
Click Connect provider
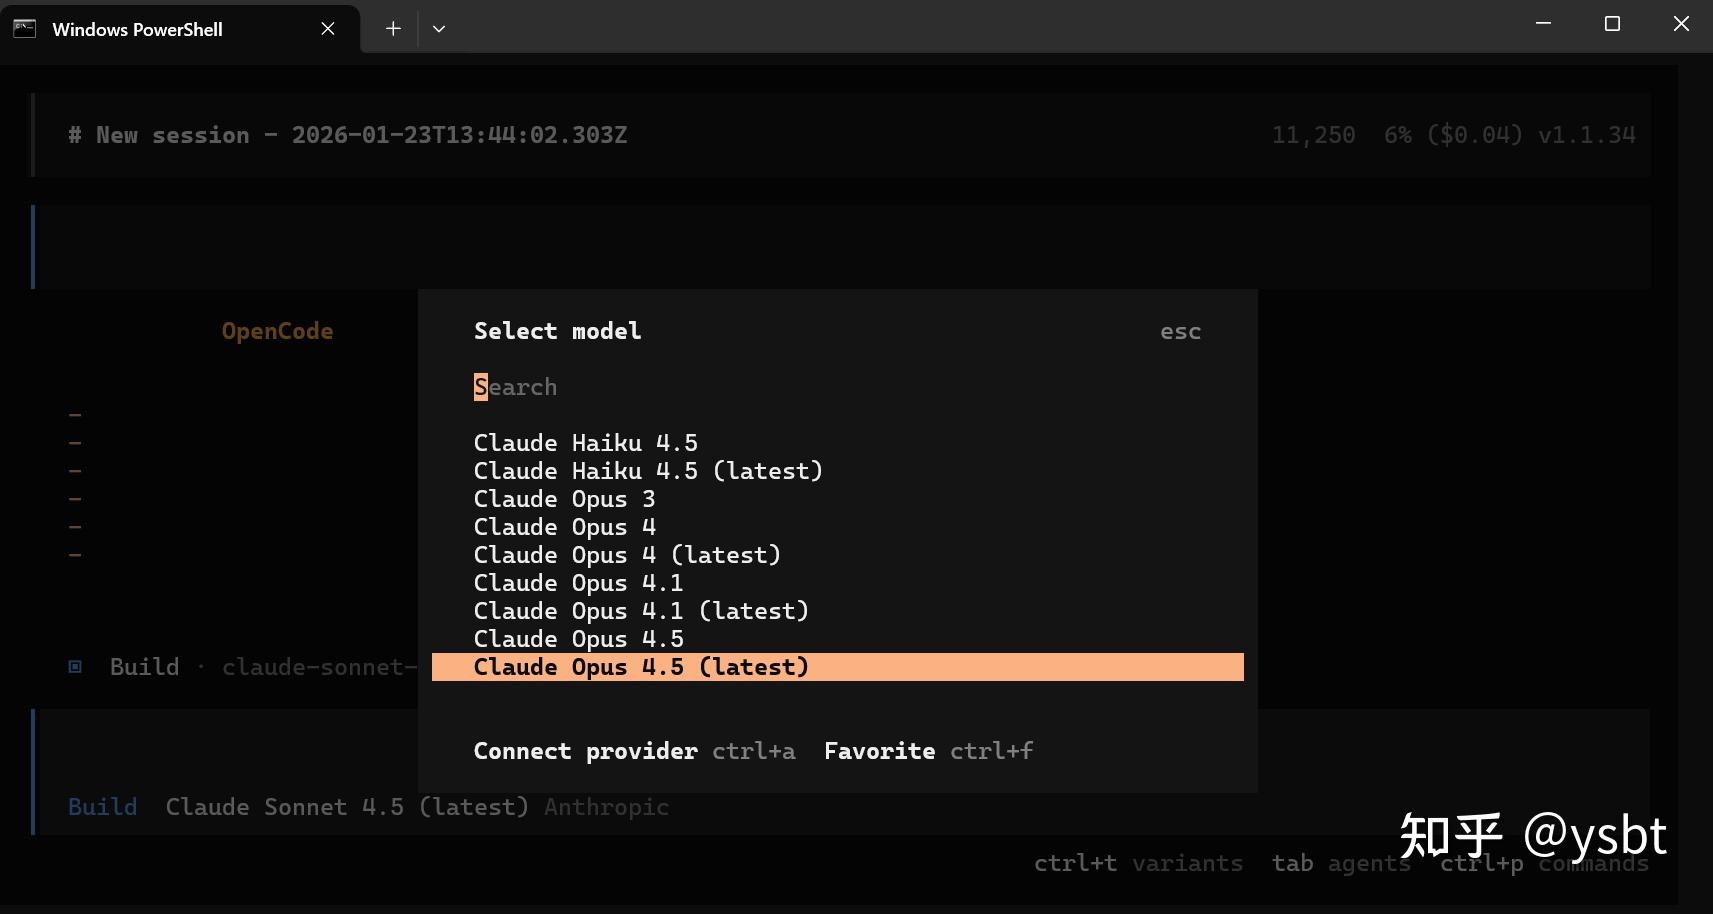[x=585, y=751]
